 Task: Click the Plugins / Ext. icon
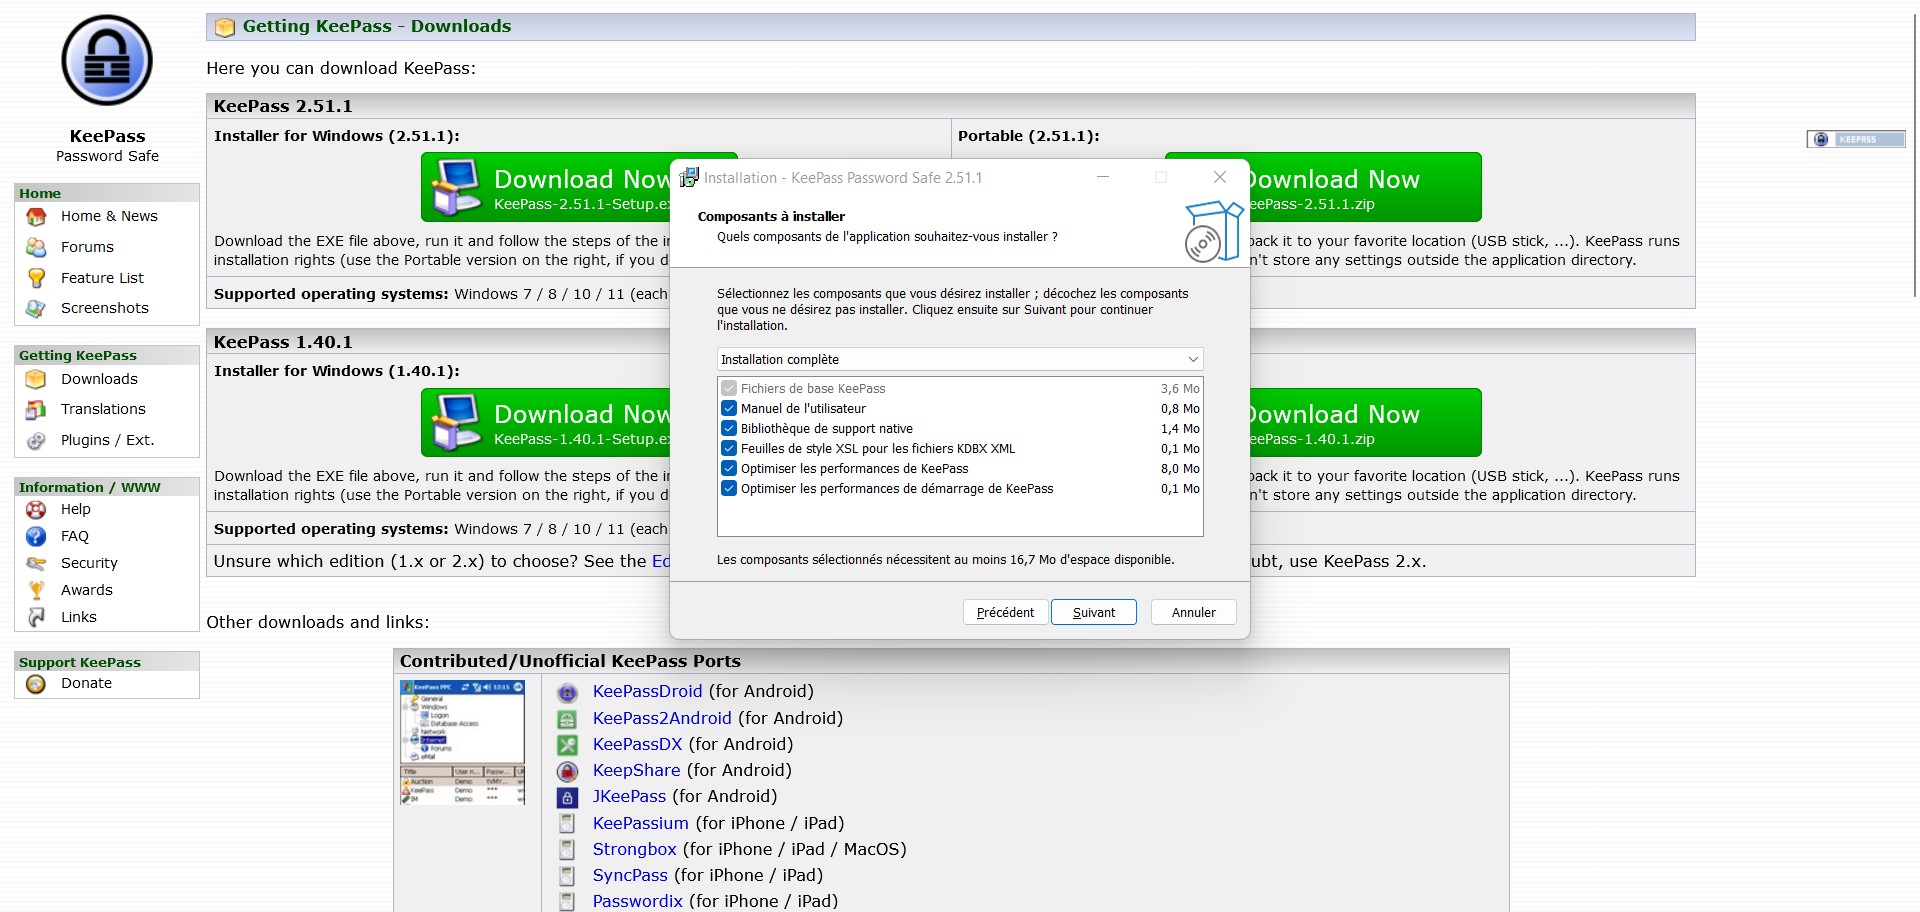click(x=36, y=440)
